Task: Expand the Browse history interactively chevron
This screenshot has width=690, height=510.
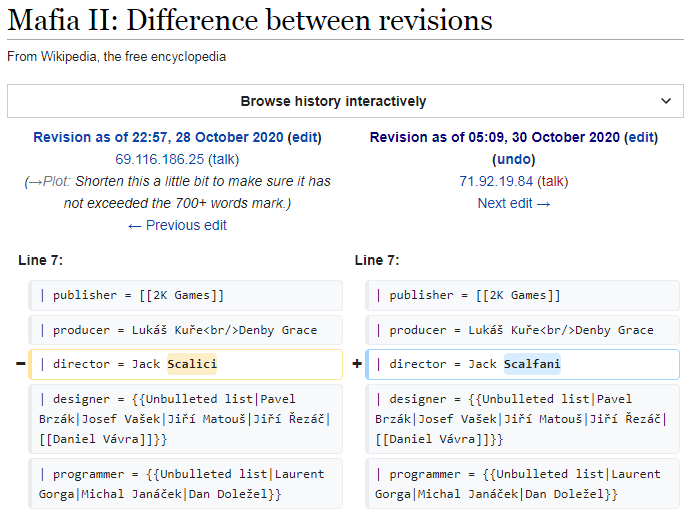Action: (666, 101)
